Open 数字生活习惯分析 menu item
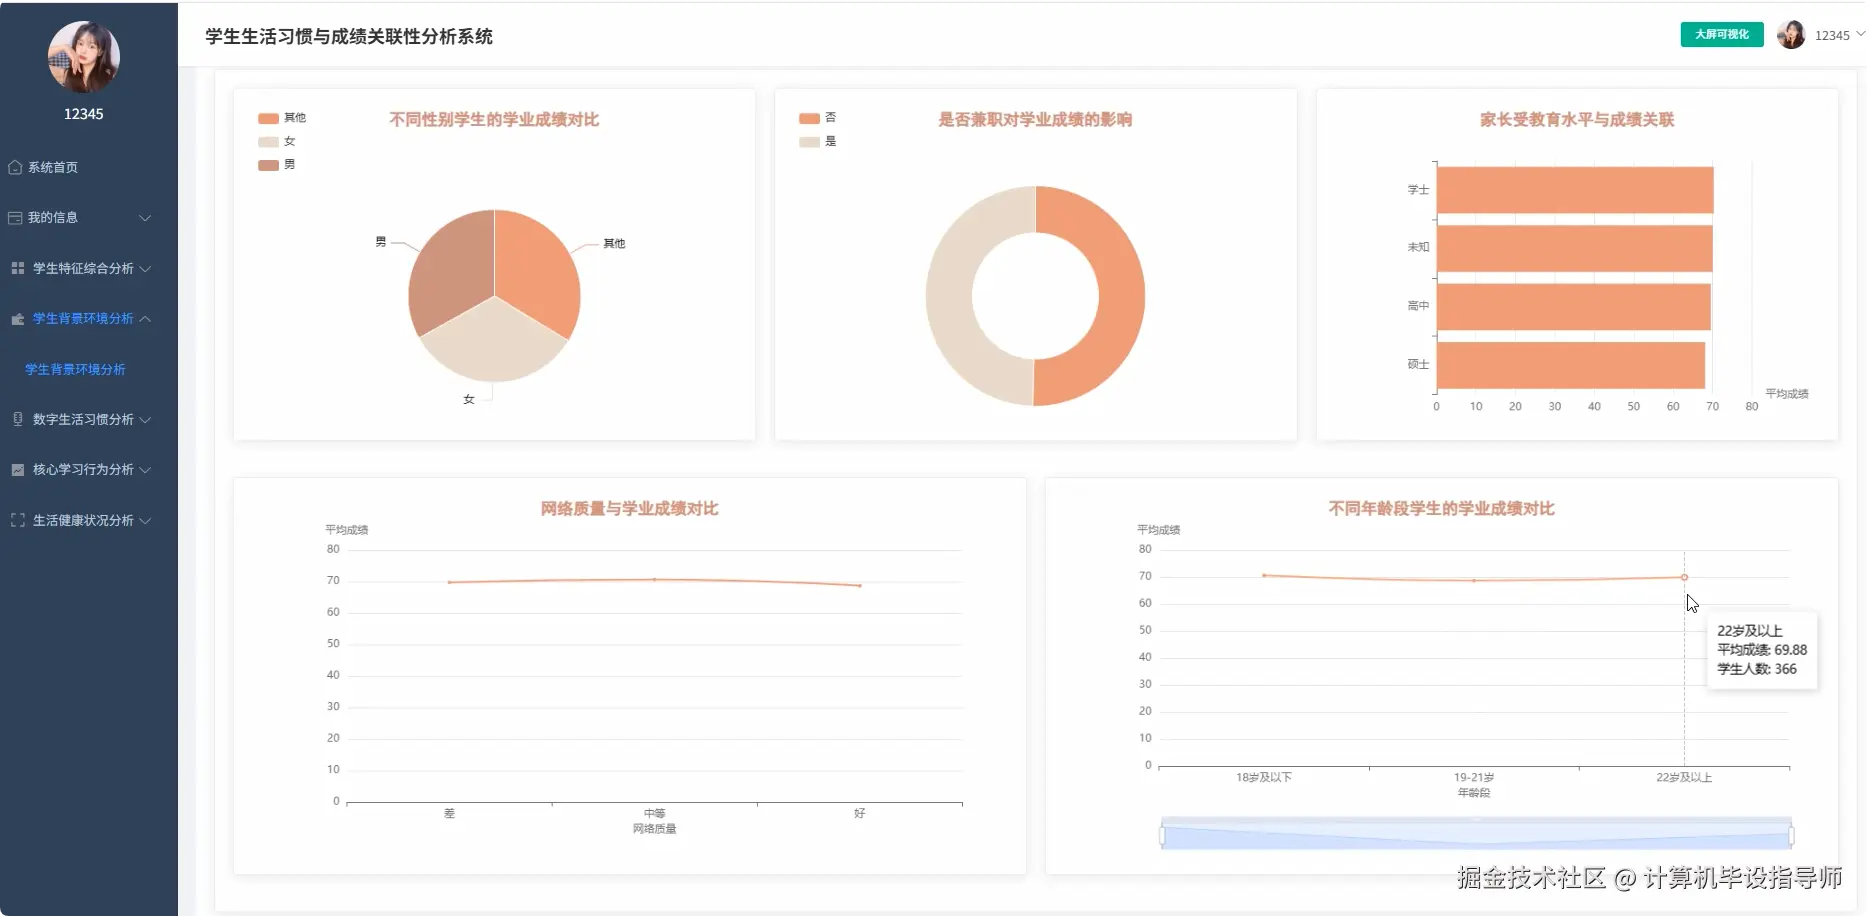Viewport: 1867px width, 916px height. coord(83,419)
